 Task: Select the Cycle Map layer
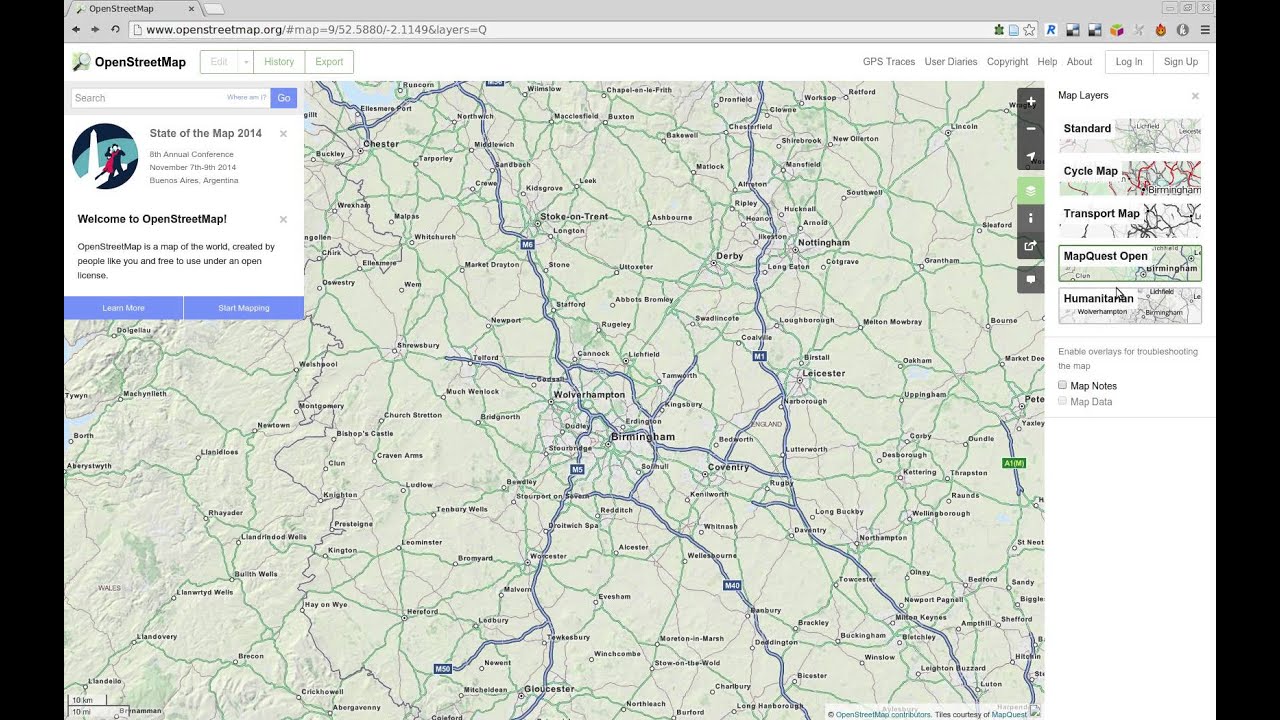(1130, 178)
